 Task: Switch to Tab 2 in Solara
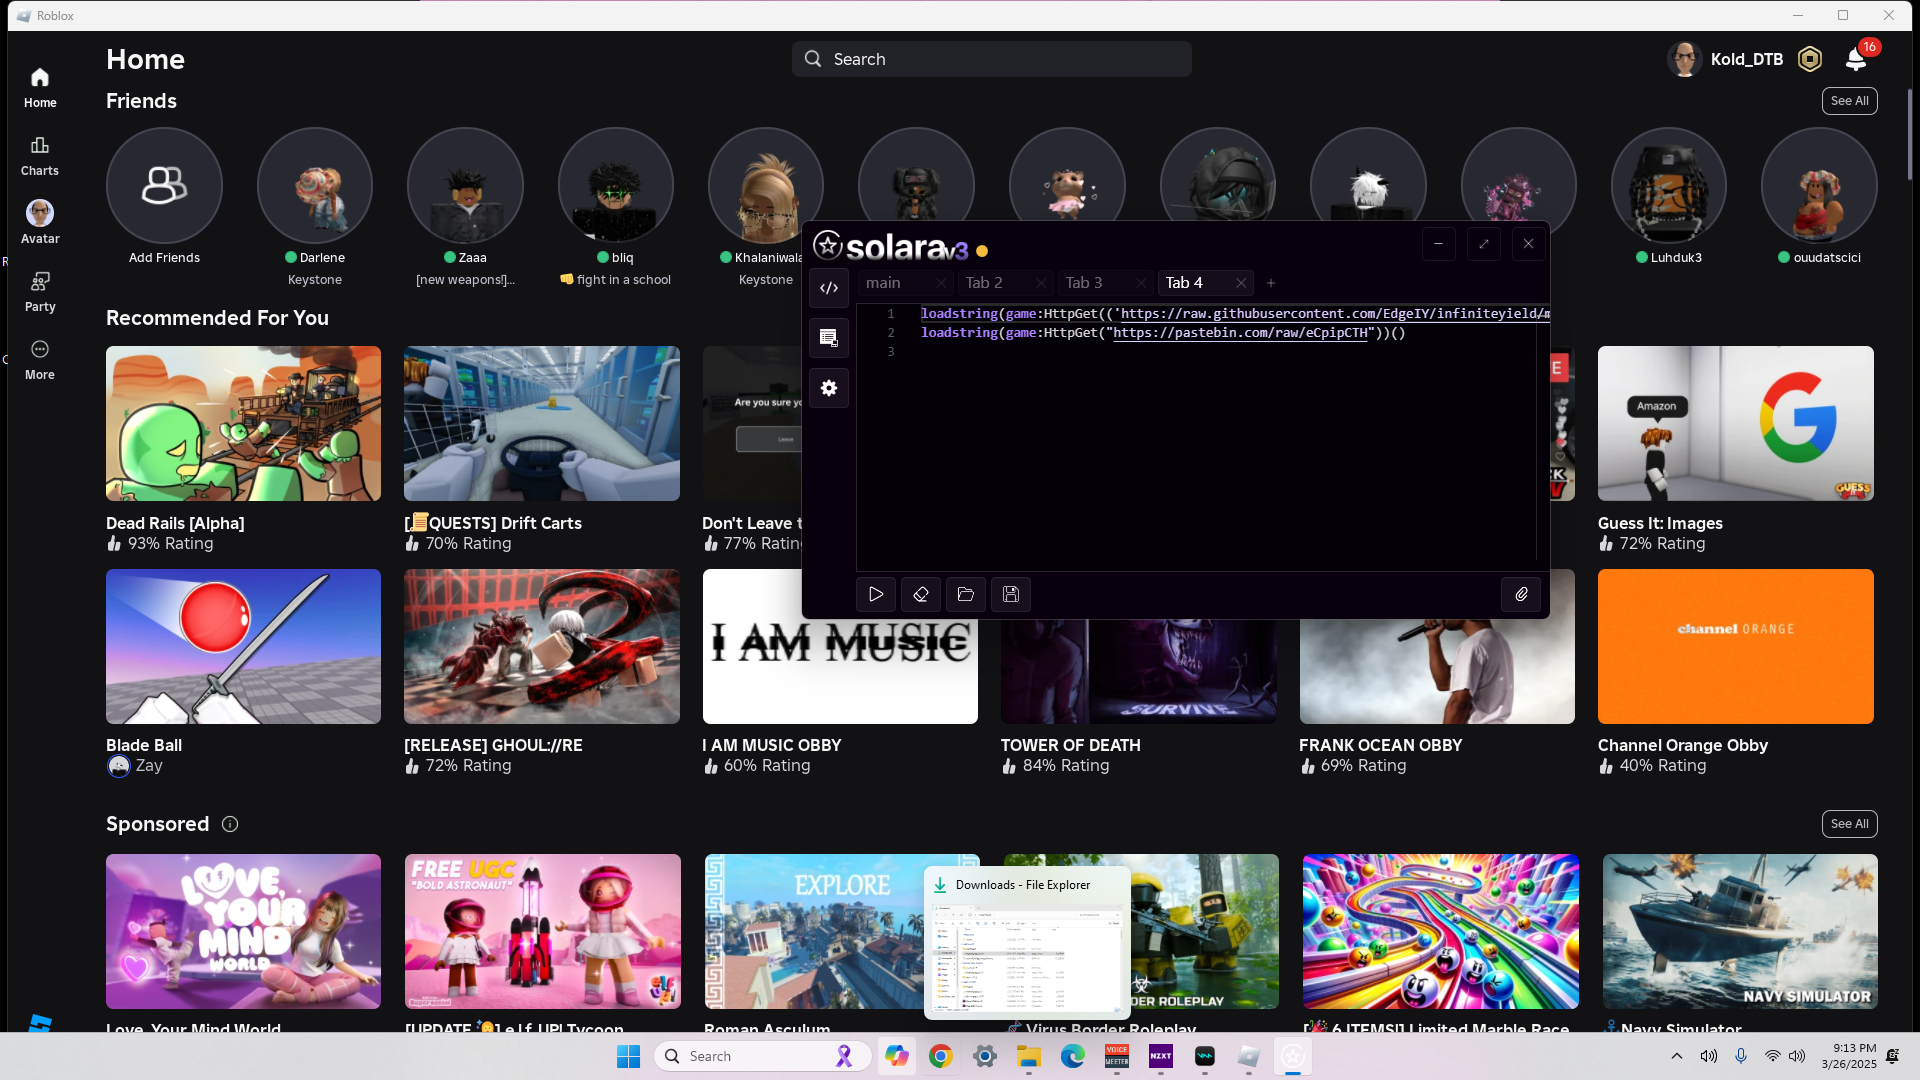tap(984, 283)
